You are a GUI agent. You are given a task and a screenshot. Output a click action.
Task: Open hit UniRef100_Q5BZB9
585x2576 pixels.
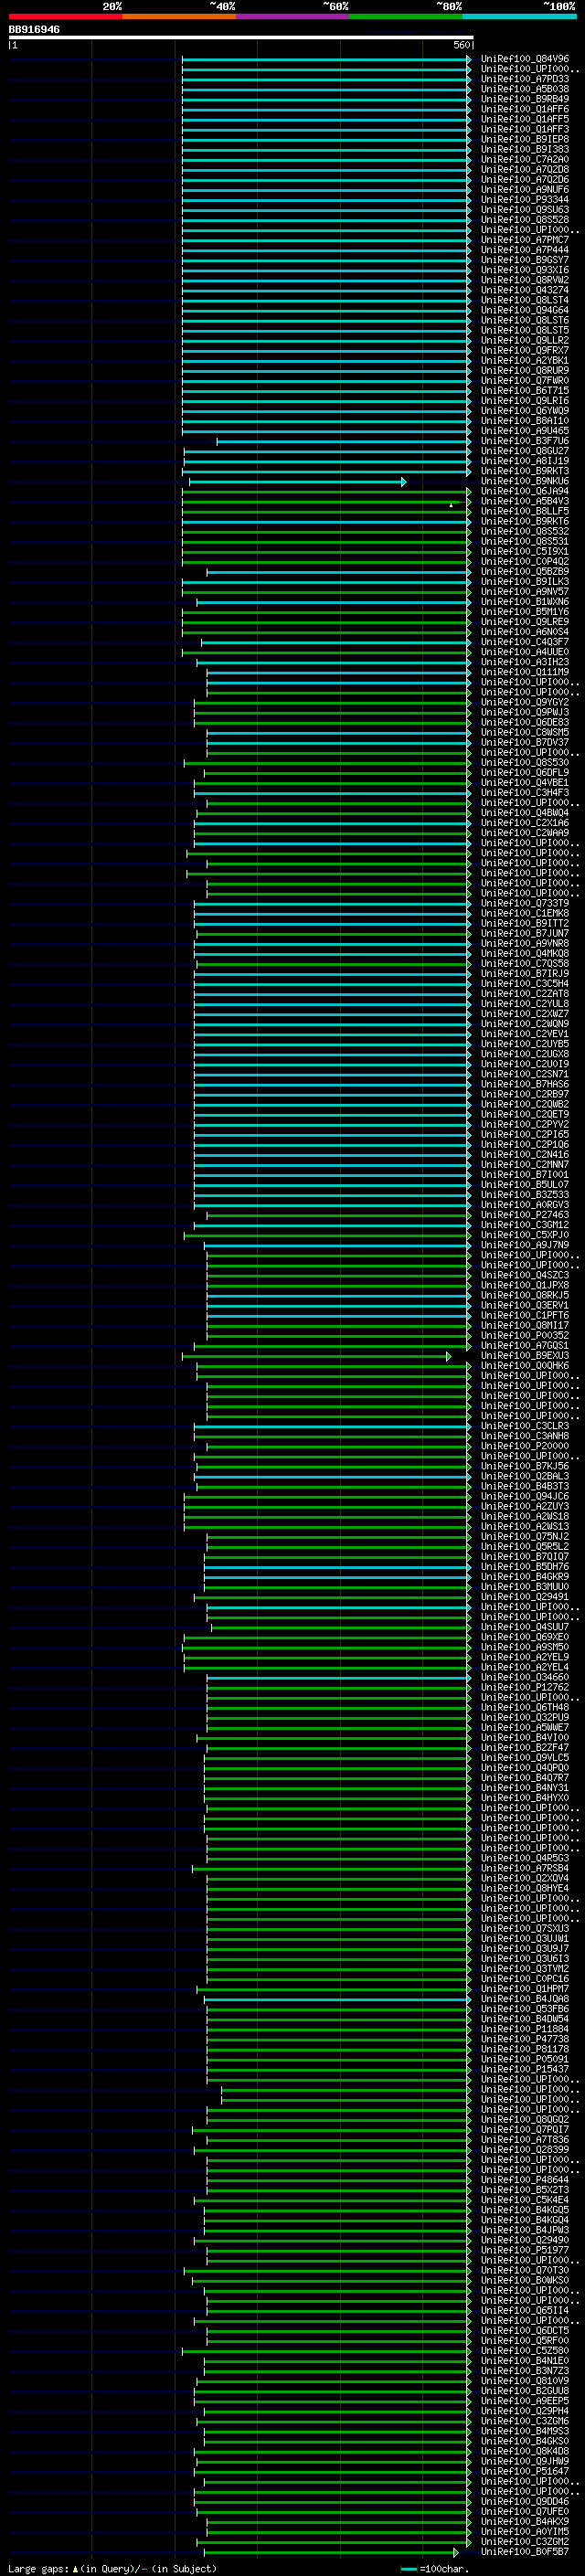(525, 571)
